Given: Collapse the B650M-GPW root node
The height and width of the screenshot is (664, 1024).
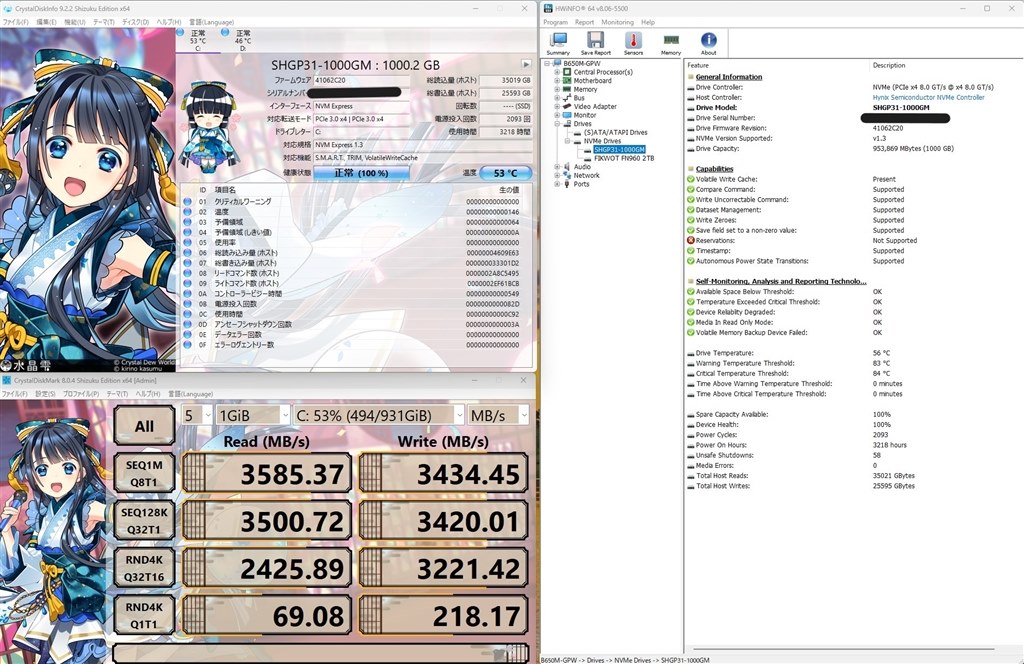Looking at the screenshot, I should (x=547, y=63).
